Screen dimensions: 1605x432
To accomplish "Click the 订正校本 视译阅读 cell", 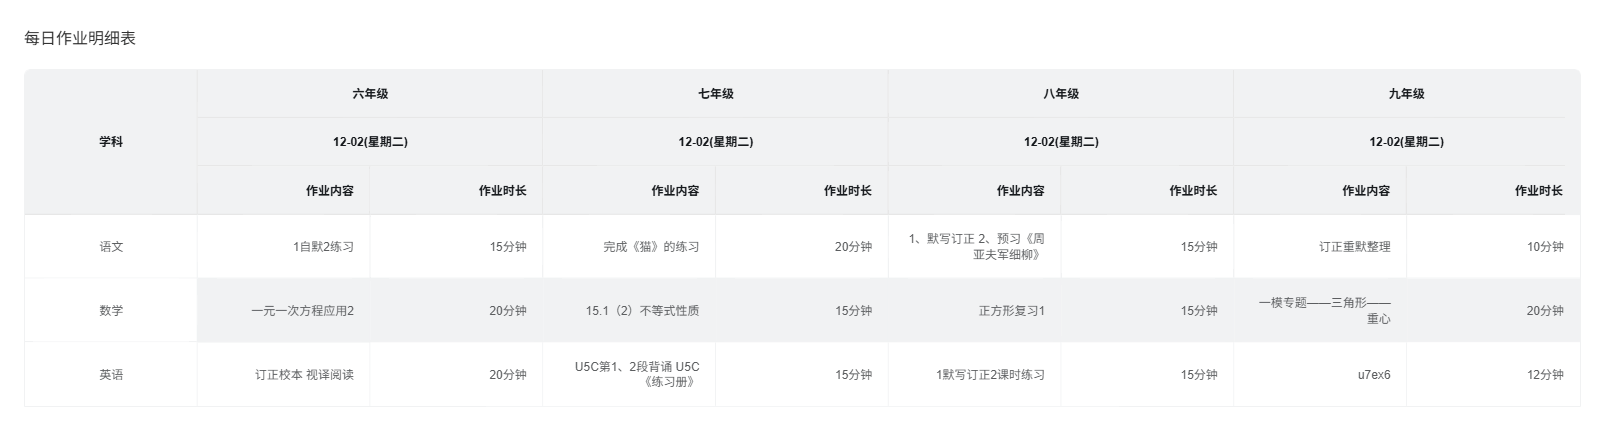I will [304, 375].
